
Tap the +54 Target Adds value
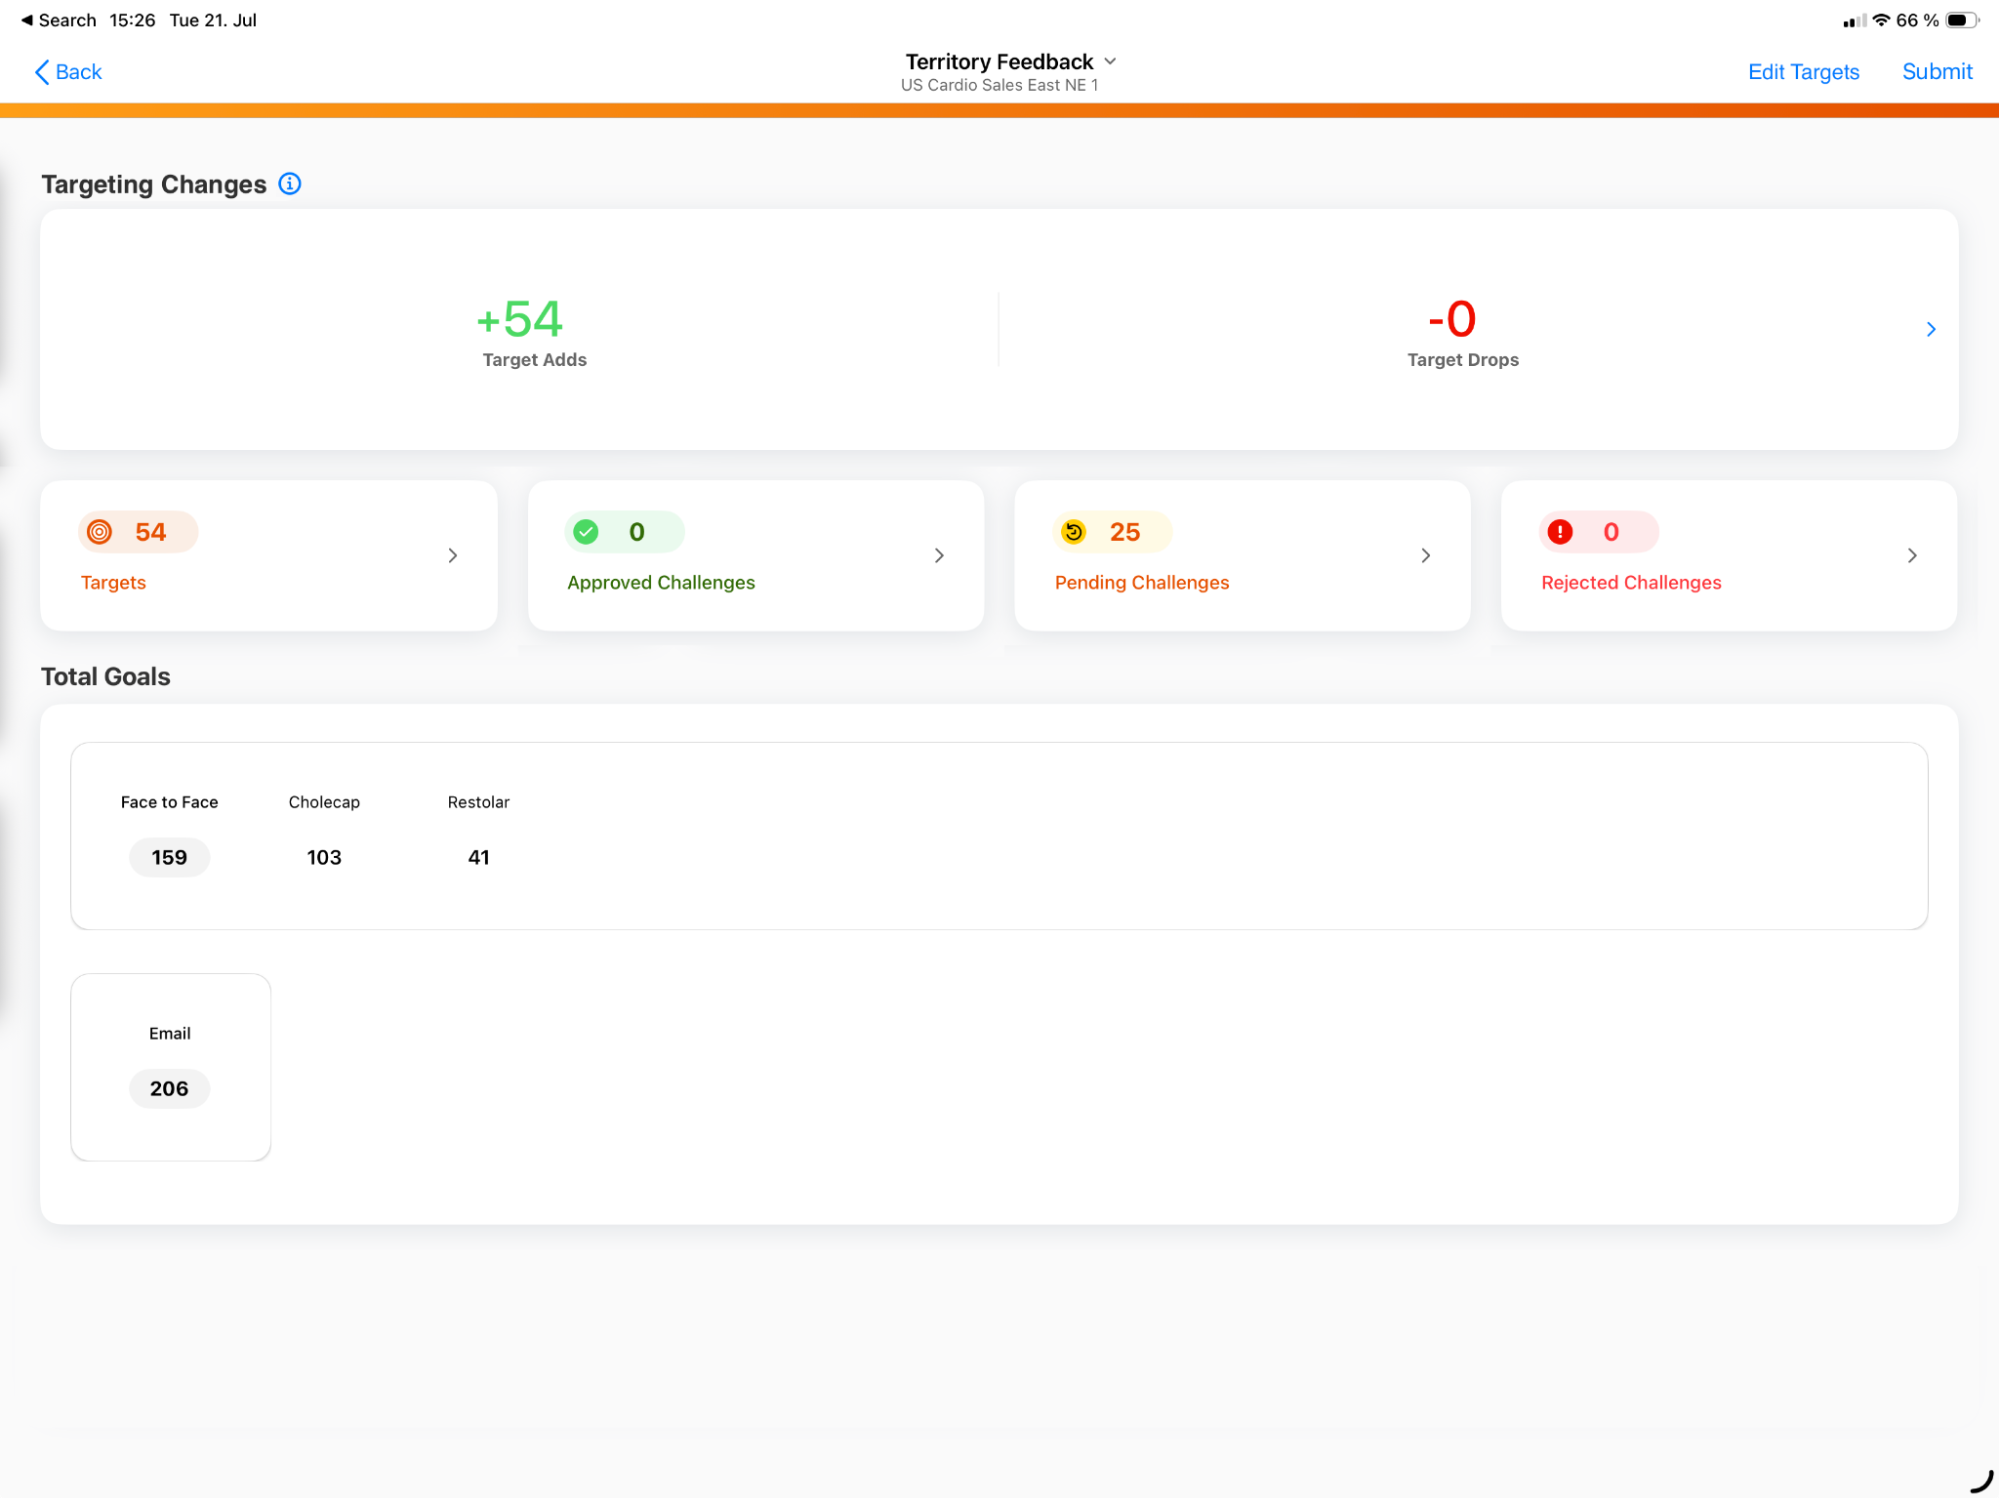pyautogui.click(x=520, y=319)
